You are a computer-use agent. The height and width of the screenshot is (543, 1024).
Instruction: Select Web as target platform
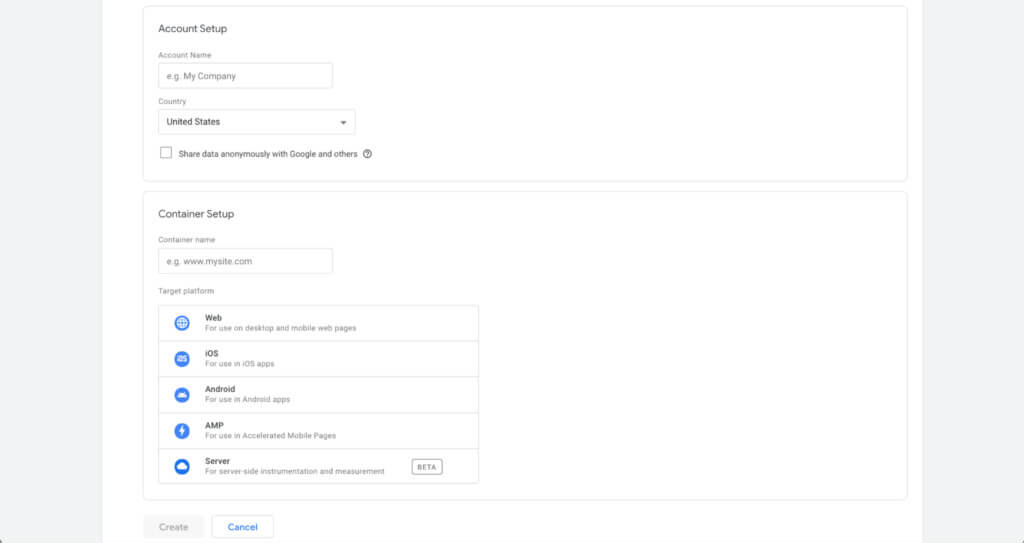click(318, 323)
